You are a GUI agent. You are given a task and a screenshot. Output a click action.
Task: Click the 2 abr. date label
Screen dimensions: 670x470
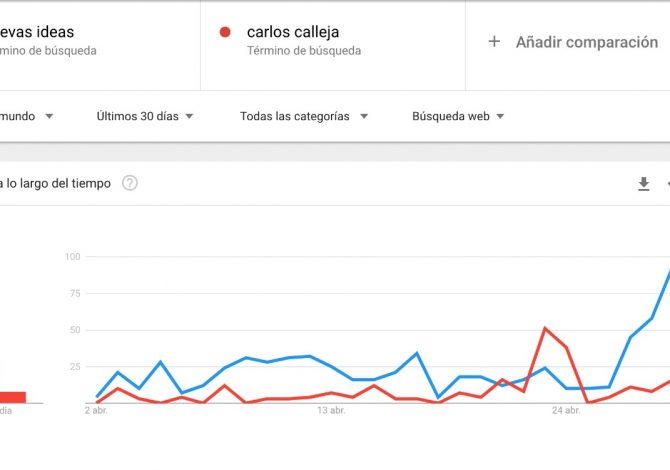coord(96,411)
